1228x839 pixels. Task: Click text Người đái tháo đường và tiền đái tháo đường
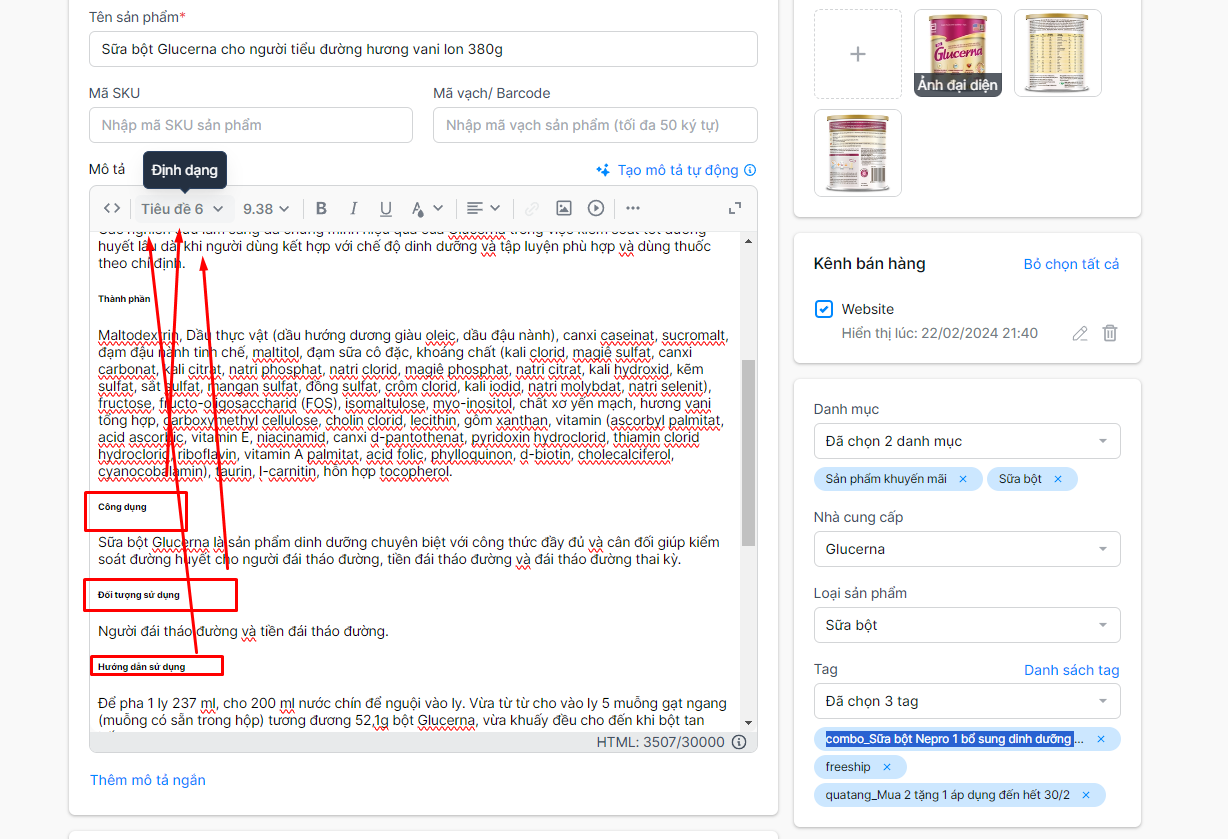click(243, 631)
